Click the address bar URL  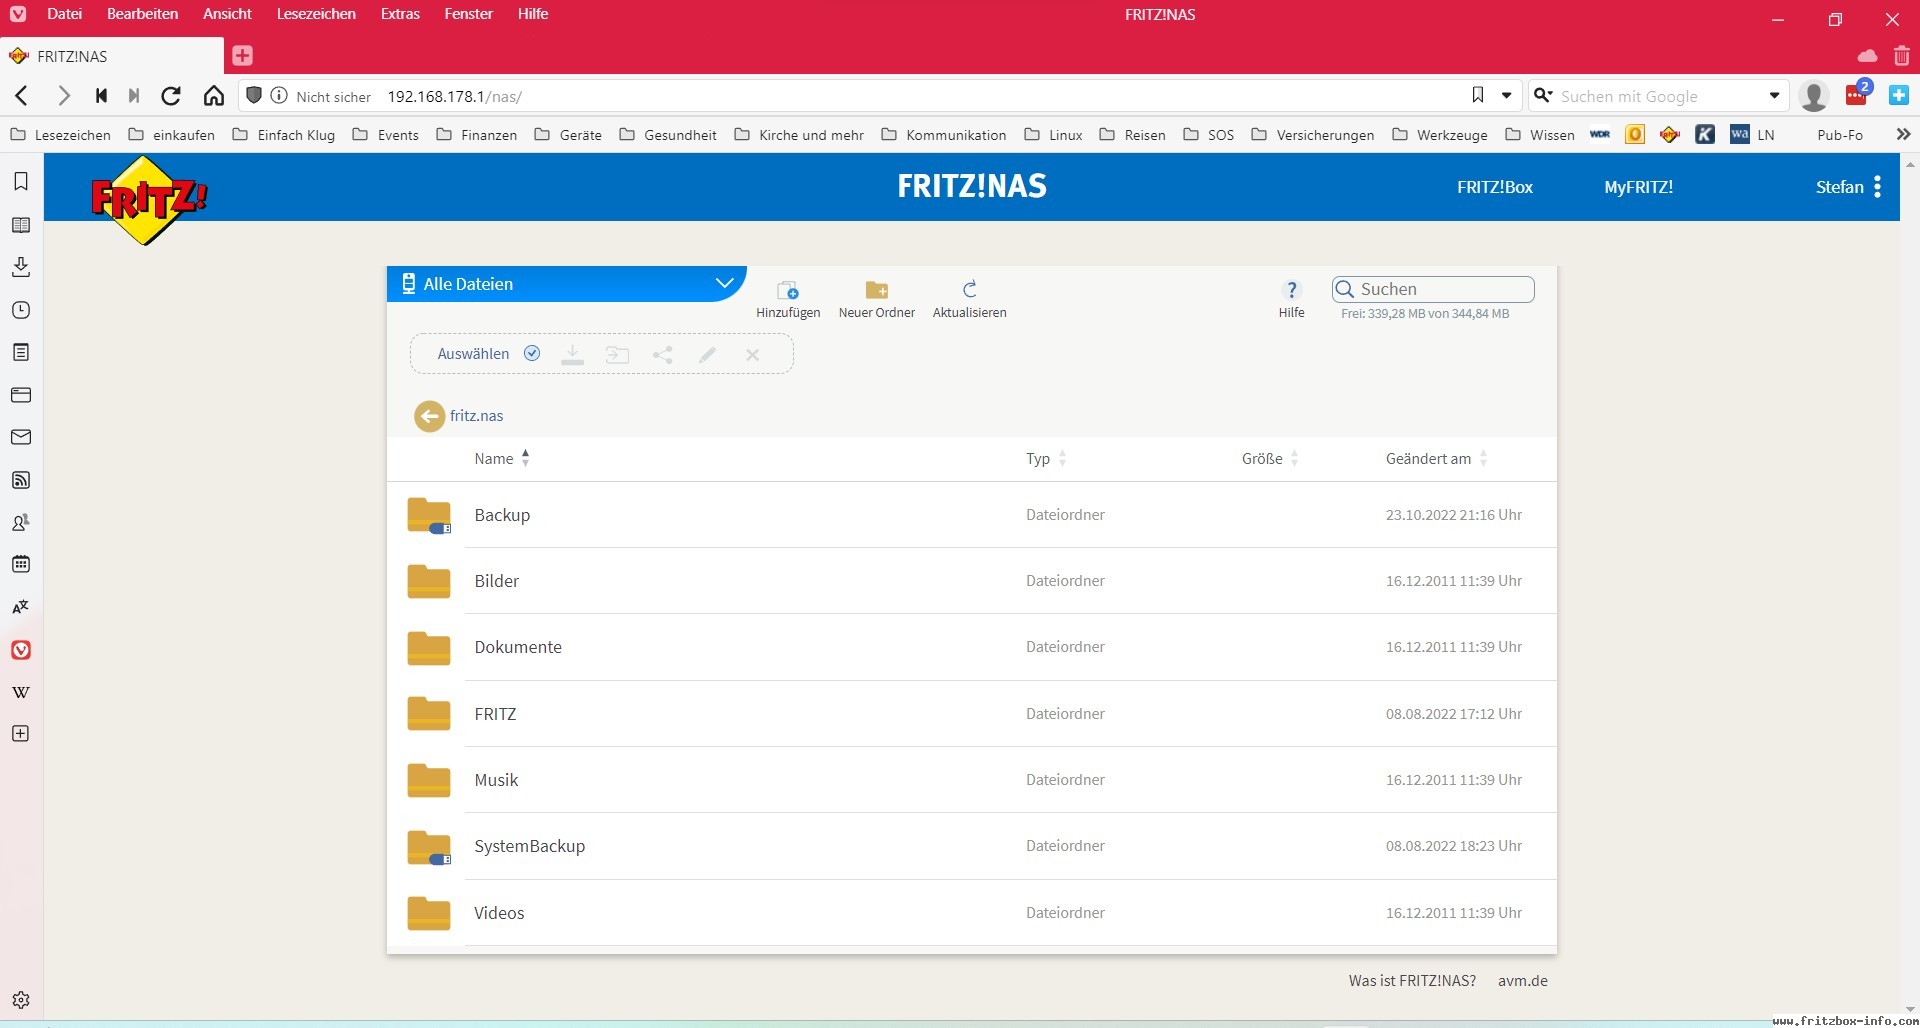(454, 96)
